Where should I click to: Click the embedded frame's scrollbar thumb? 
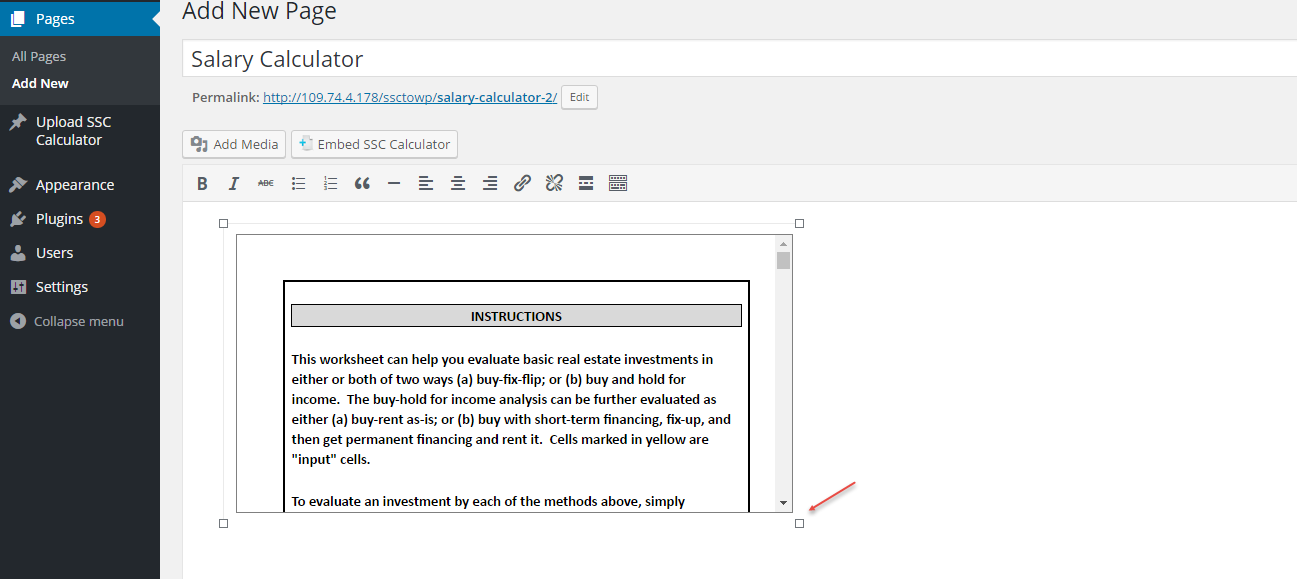[x=783, y=260]
